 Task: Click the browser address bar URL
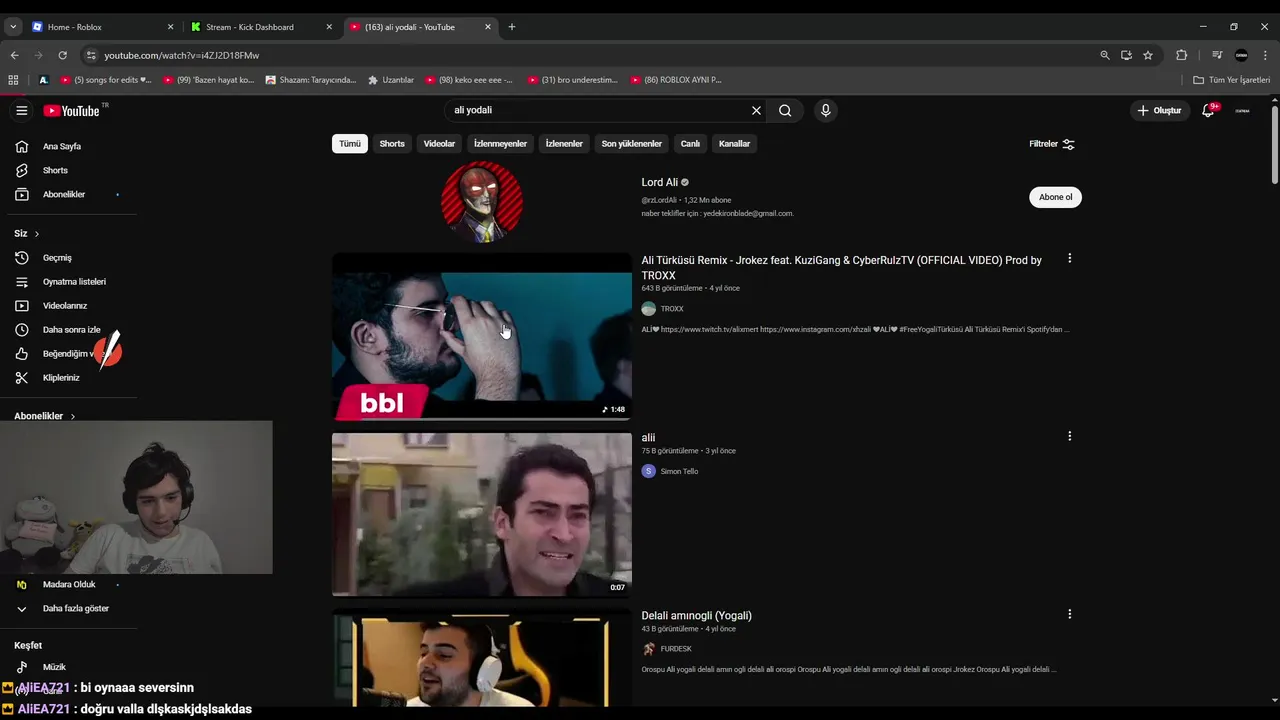pos(181,55)
